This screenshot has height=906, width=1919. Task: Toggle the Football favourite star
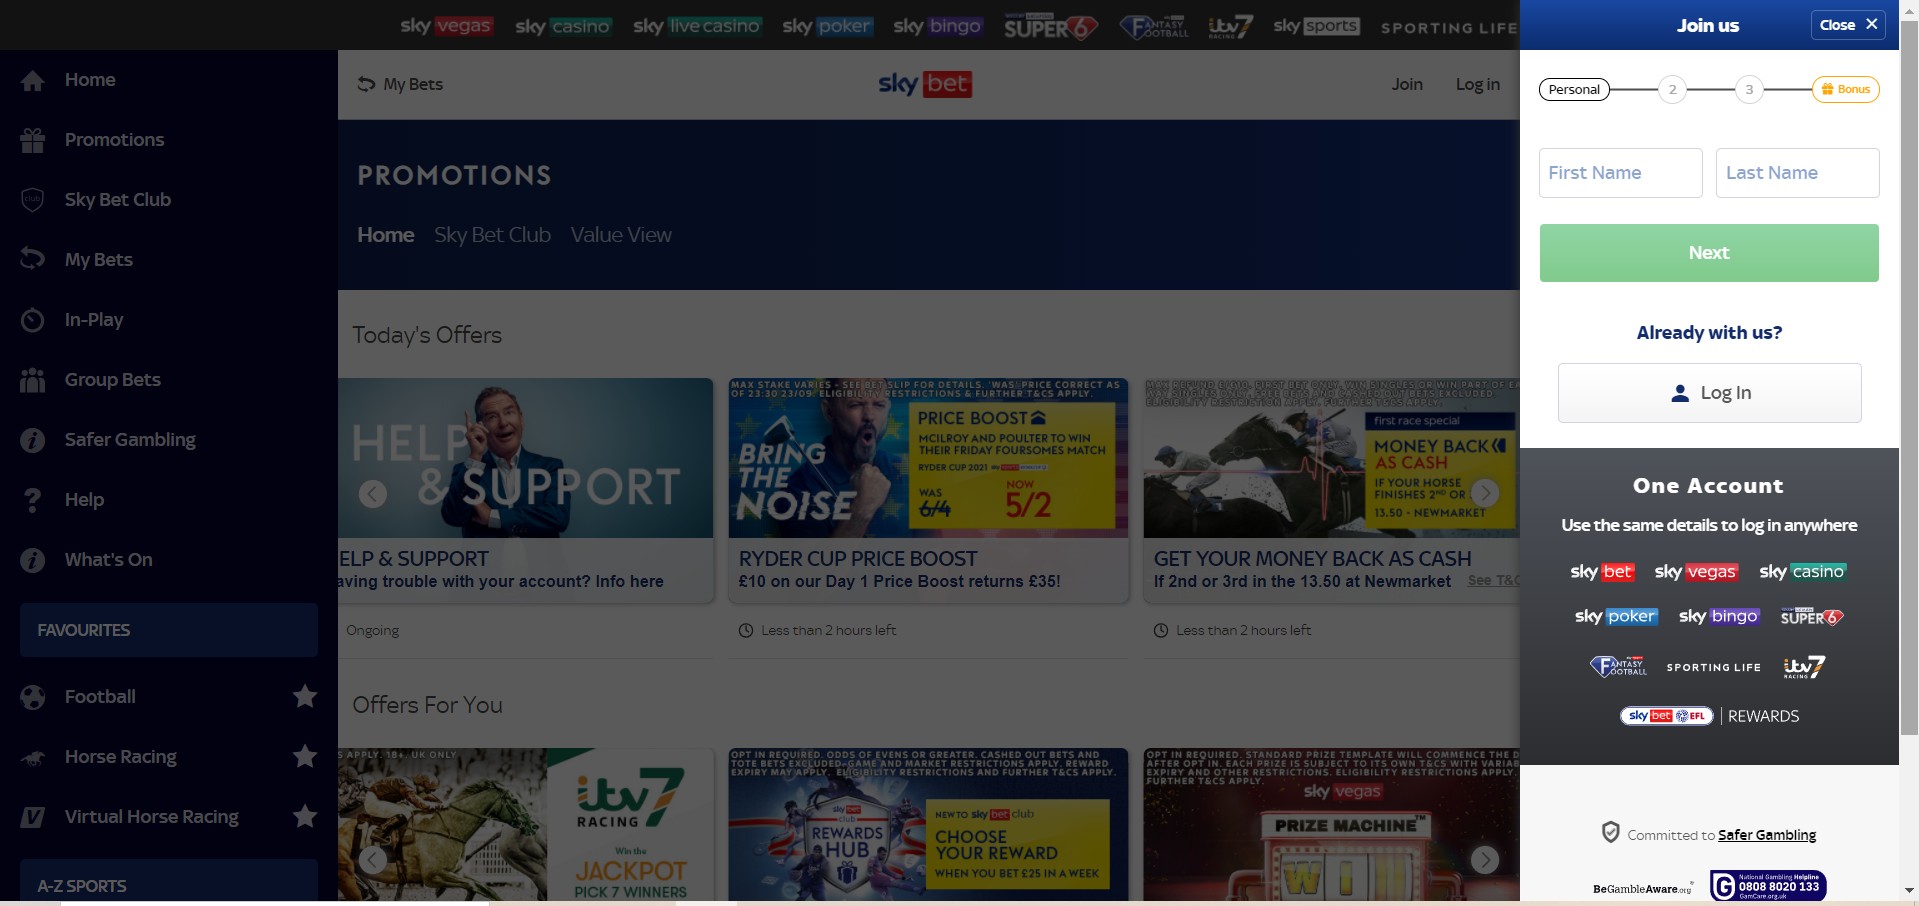(305, 695)
